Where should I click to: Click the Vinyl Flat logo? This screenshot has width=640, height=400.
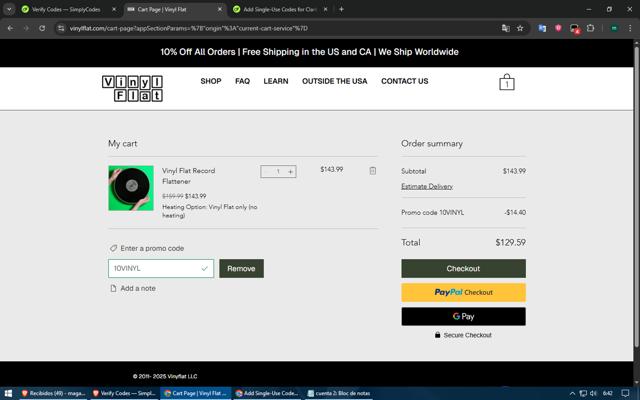(x=132, y=88)
